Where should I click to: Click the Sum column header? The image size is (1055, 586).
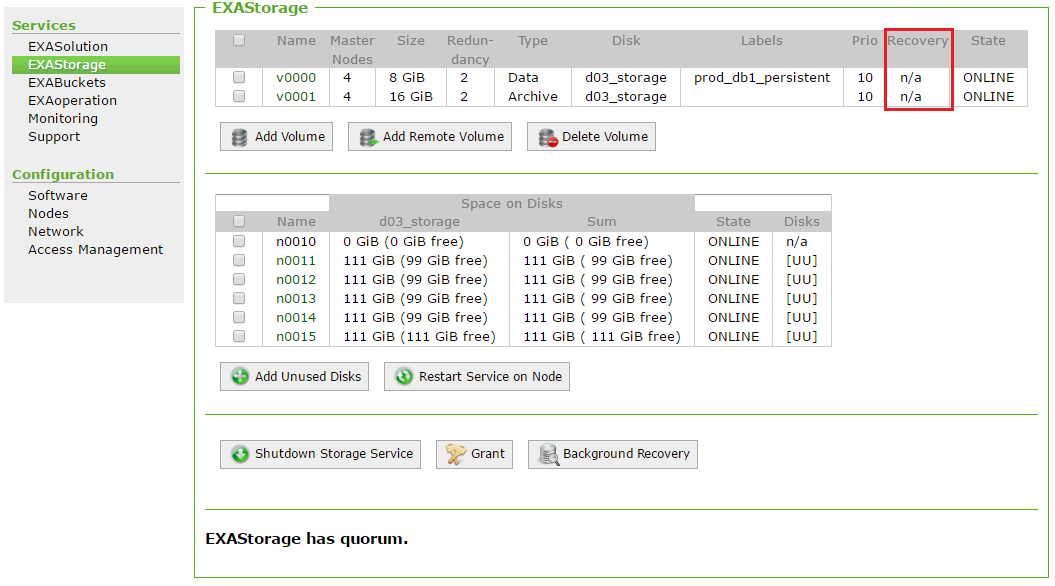tap(602, 222)
